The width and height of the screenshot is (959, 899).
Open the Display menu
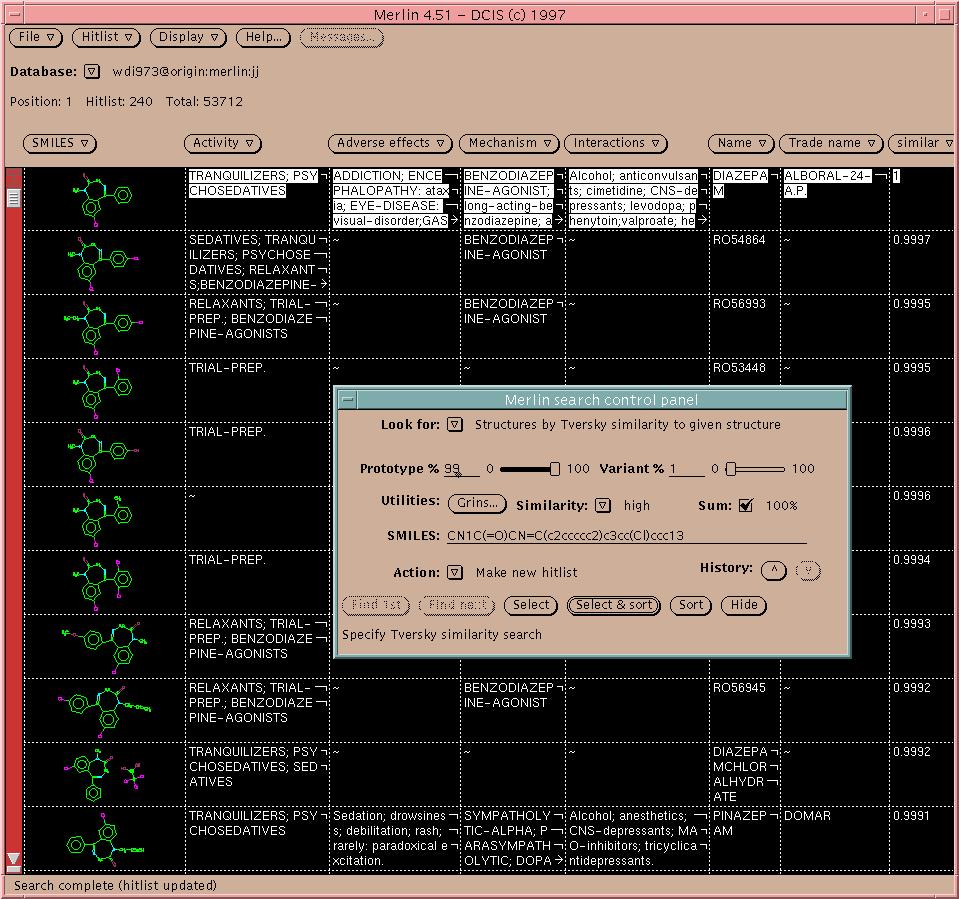[x=188, y=37]
